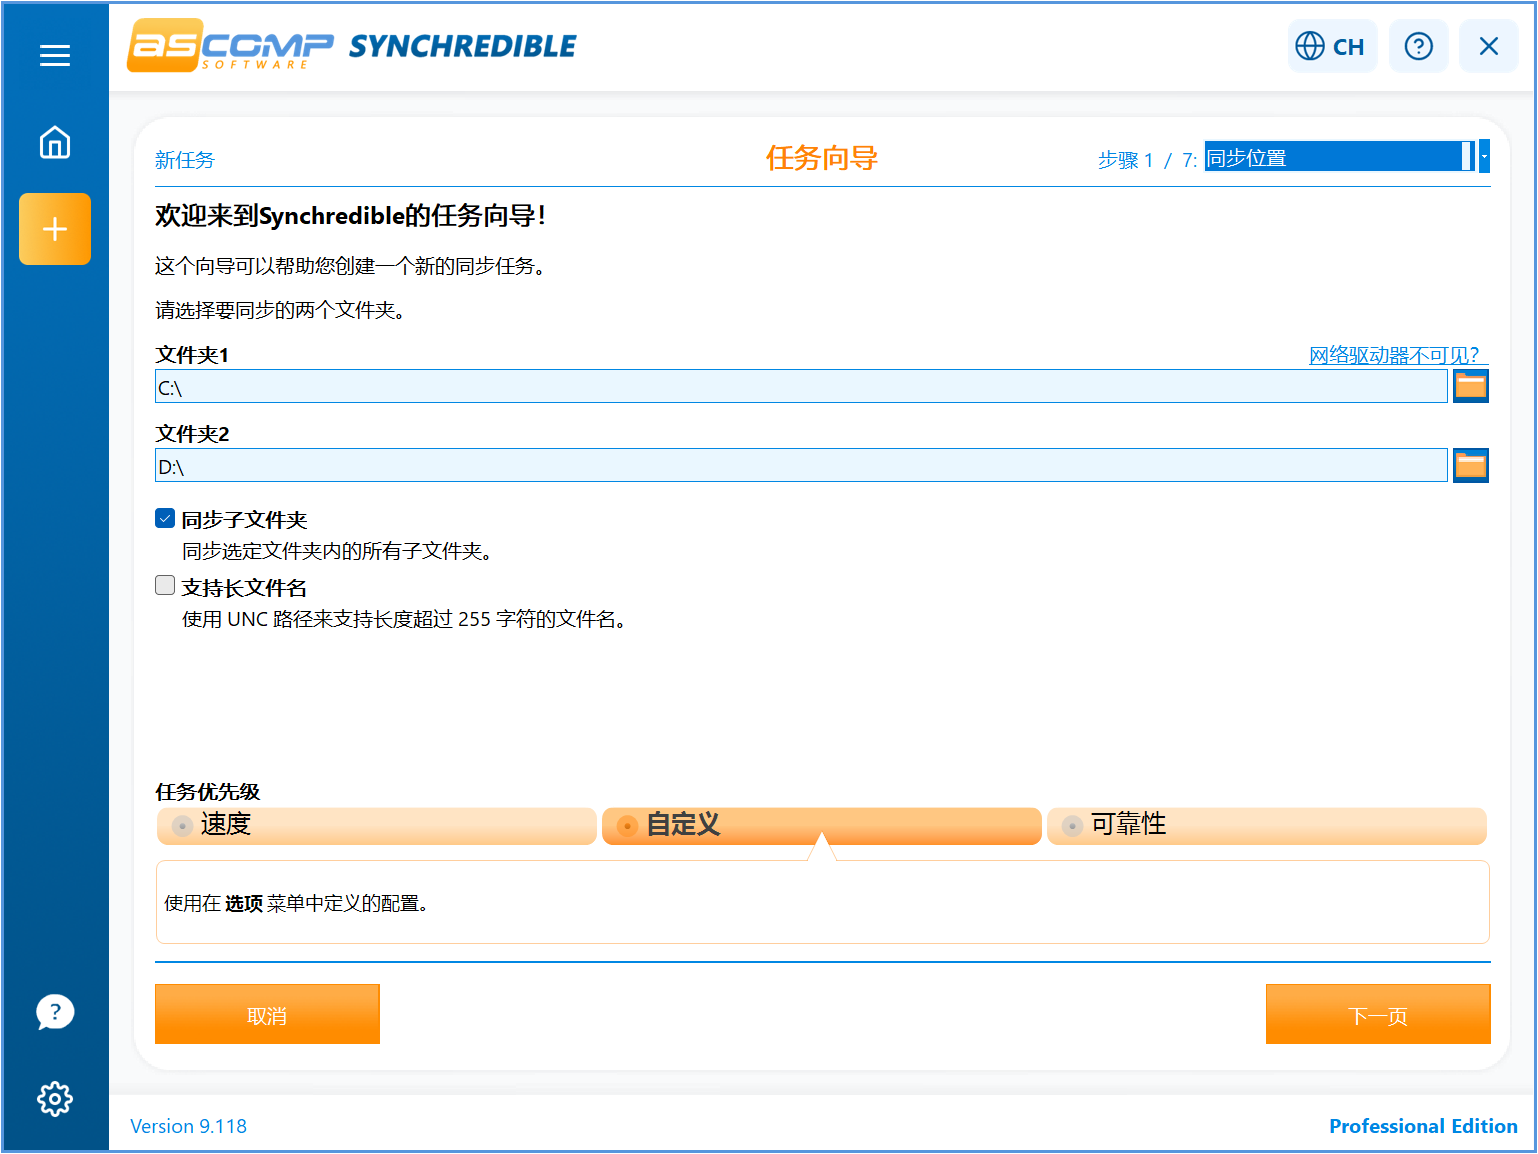Screen dimensions: 1538x1154
Task: Click the 下一页 button
Action: (1378, 1014)
